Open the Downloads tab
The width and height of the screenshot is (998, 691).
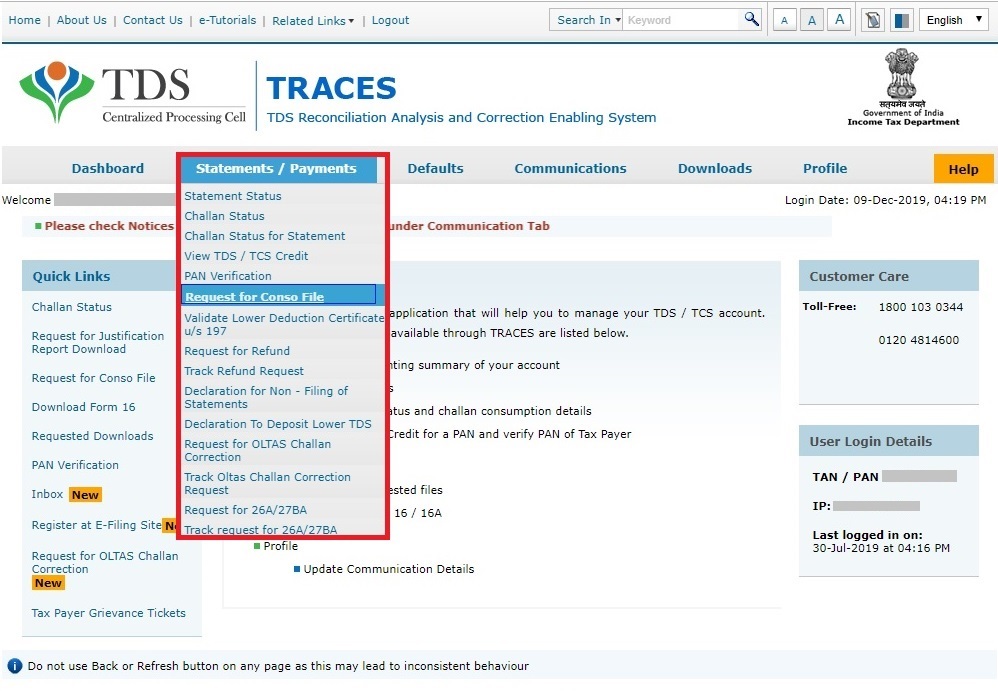click(x=715, y=169)
